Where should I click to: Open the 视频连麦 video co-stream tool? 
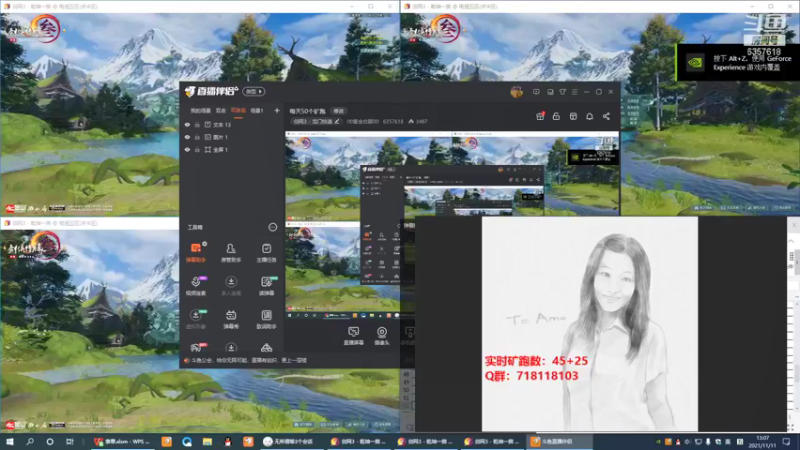195,286
